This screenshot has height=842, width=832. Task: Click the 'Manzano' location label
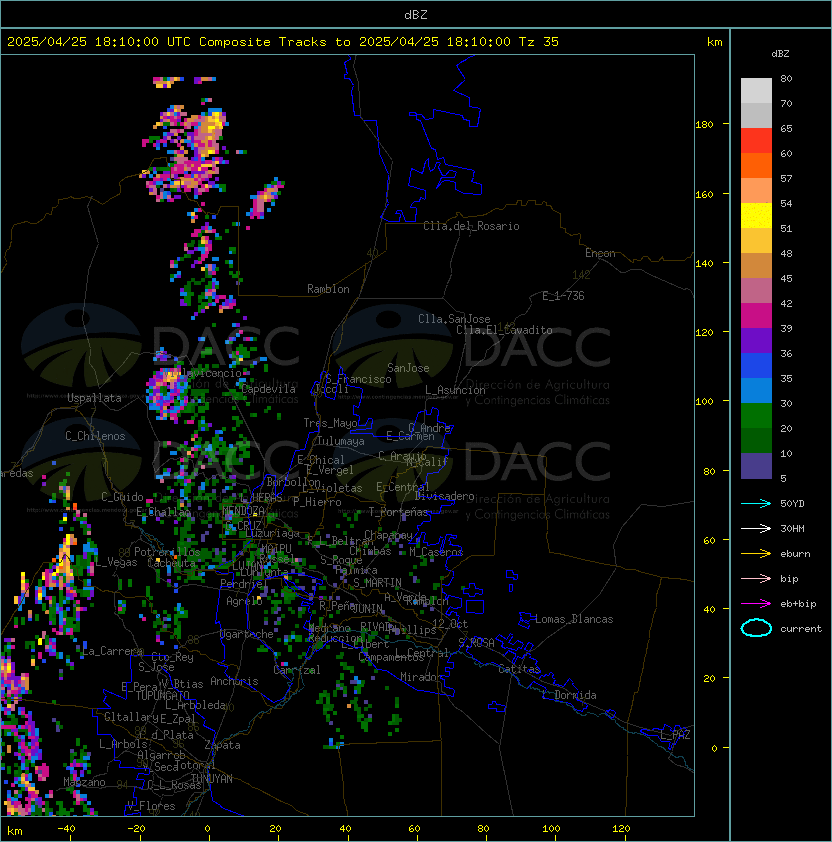click(x=84, y=782)
